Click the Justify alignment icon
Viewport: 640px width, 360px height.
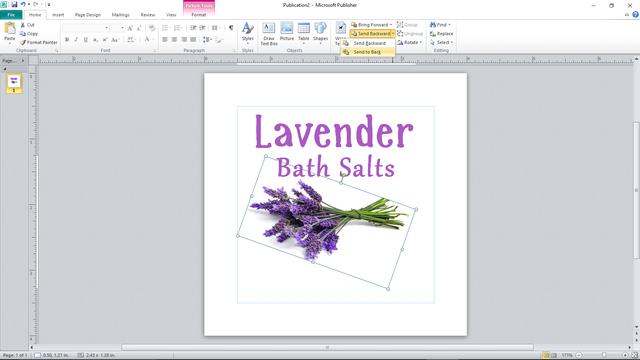tap(193, 39)
